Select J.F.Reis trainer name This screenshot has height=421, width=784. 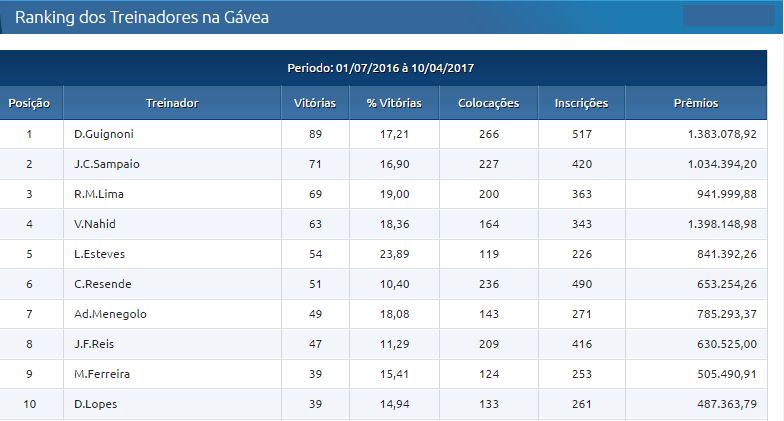(94, 344)
